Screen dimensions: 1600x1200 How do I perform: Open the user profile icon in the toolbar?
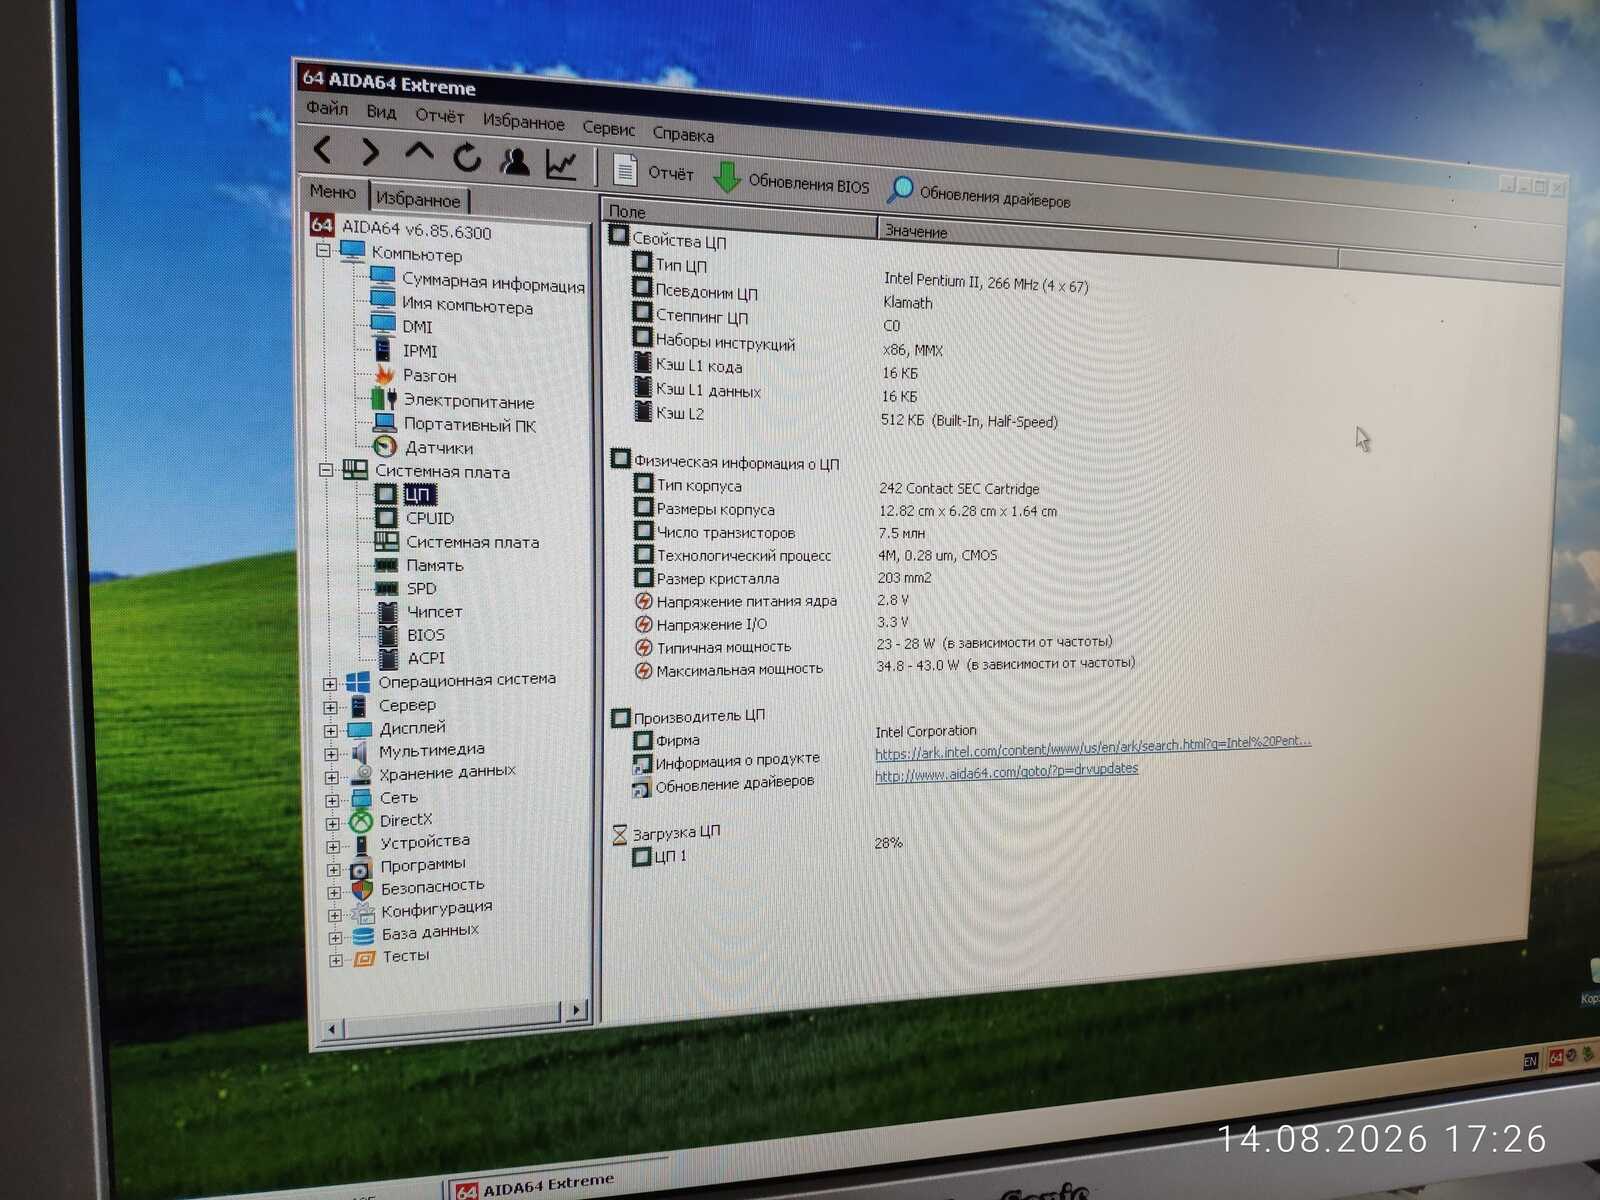[515, 160]
